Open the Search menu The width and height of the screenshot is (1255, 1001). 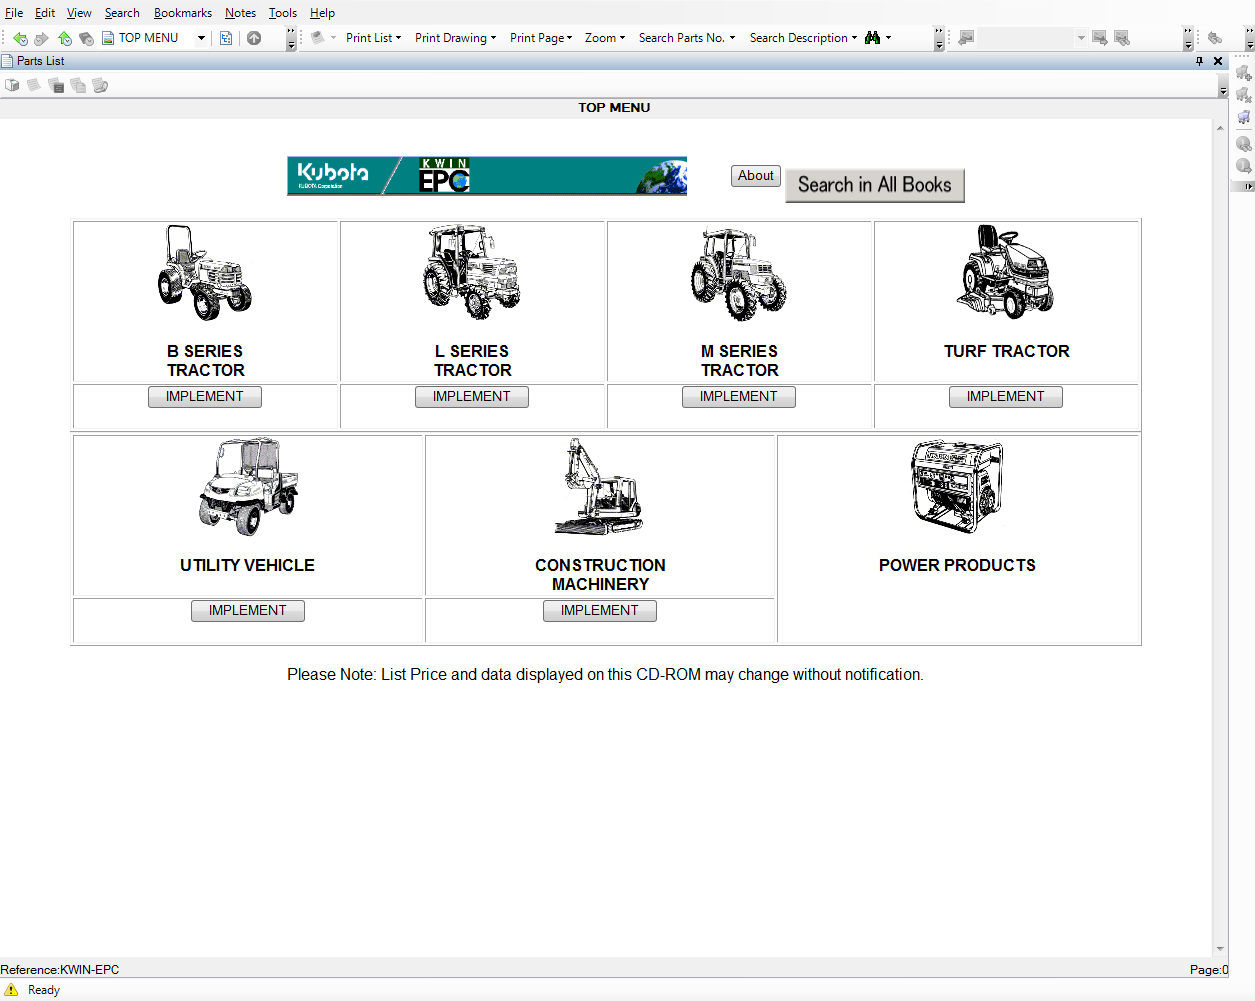point(122,13)
